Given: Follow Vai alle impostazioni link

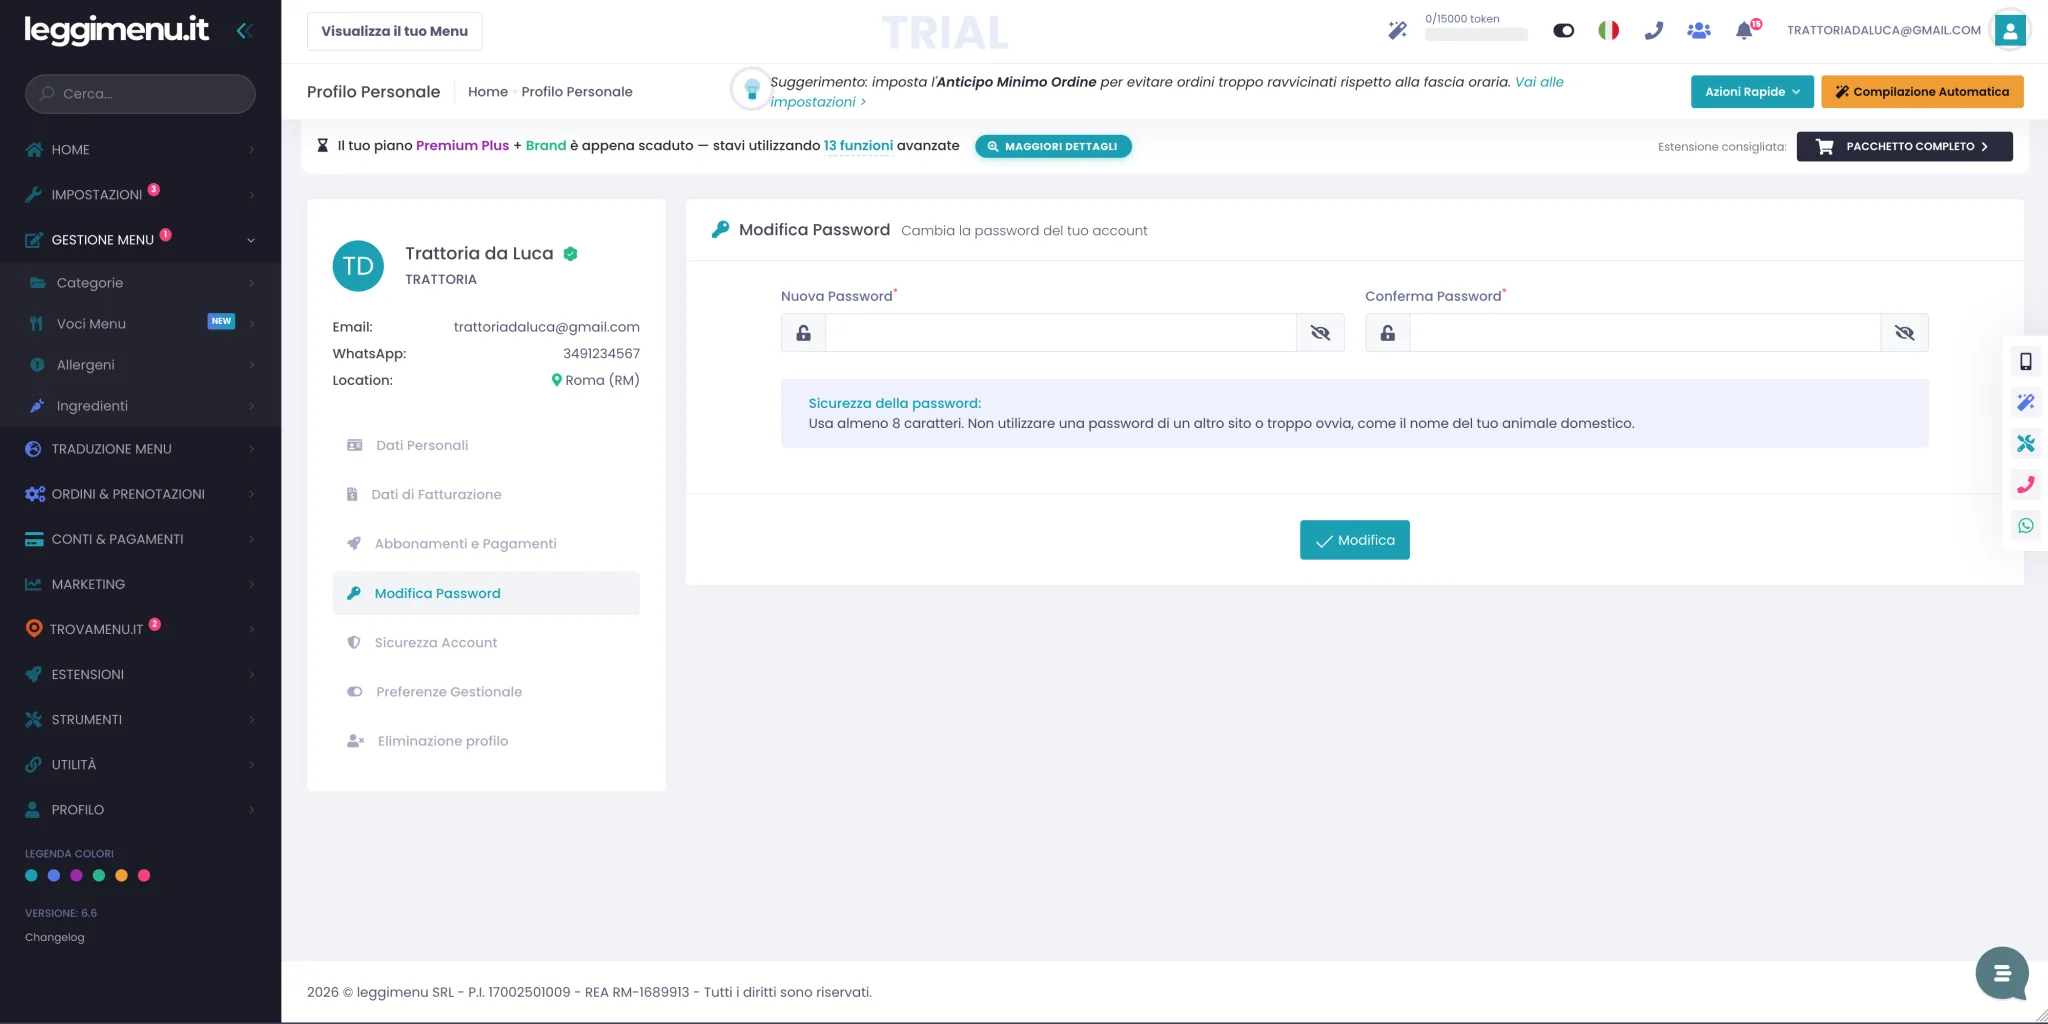Looking at the screenshot, I should click(x=1539, y=82).
